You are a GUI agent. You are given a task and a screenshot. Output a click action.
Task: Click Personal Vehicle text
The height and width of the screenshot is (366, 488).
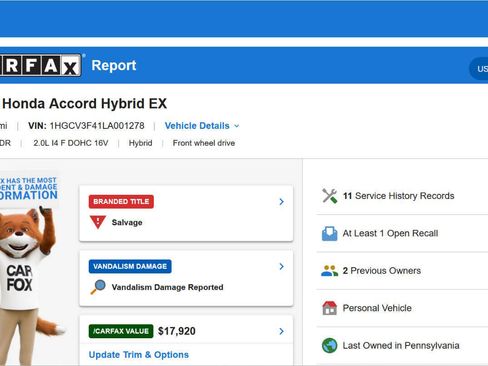377,308
